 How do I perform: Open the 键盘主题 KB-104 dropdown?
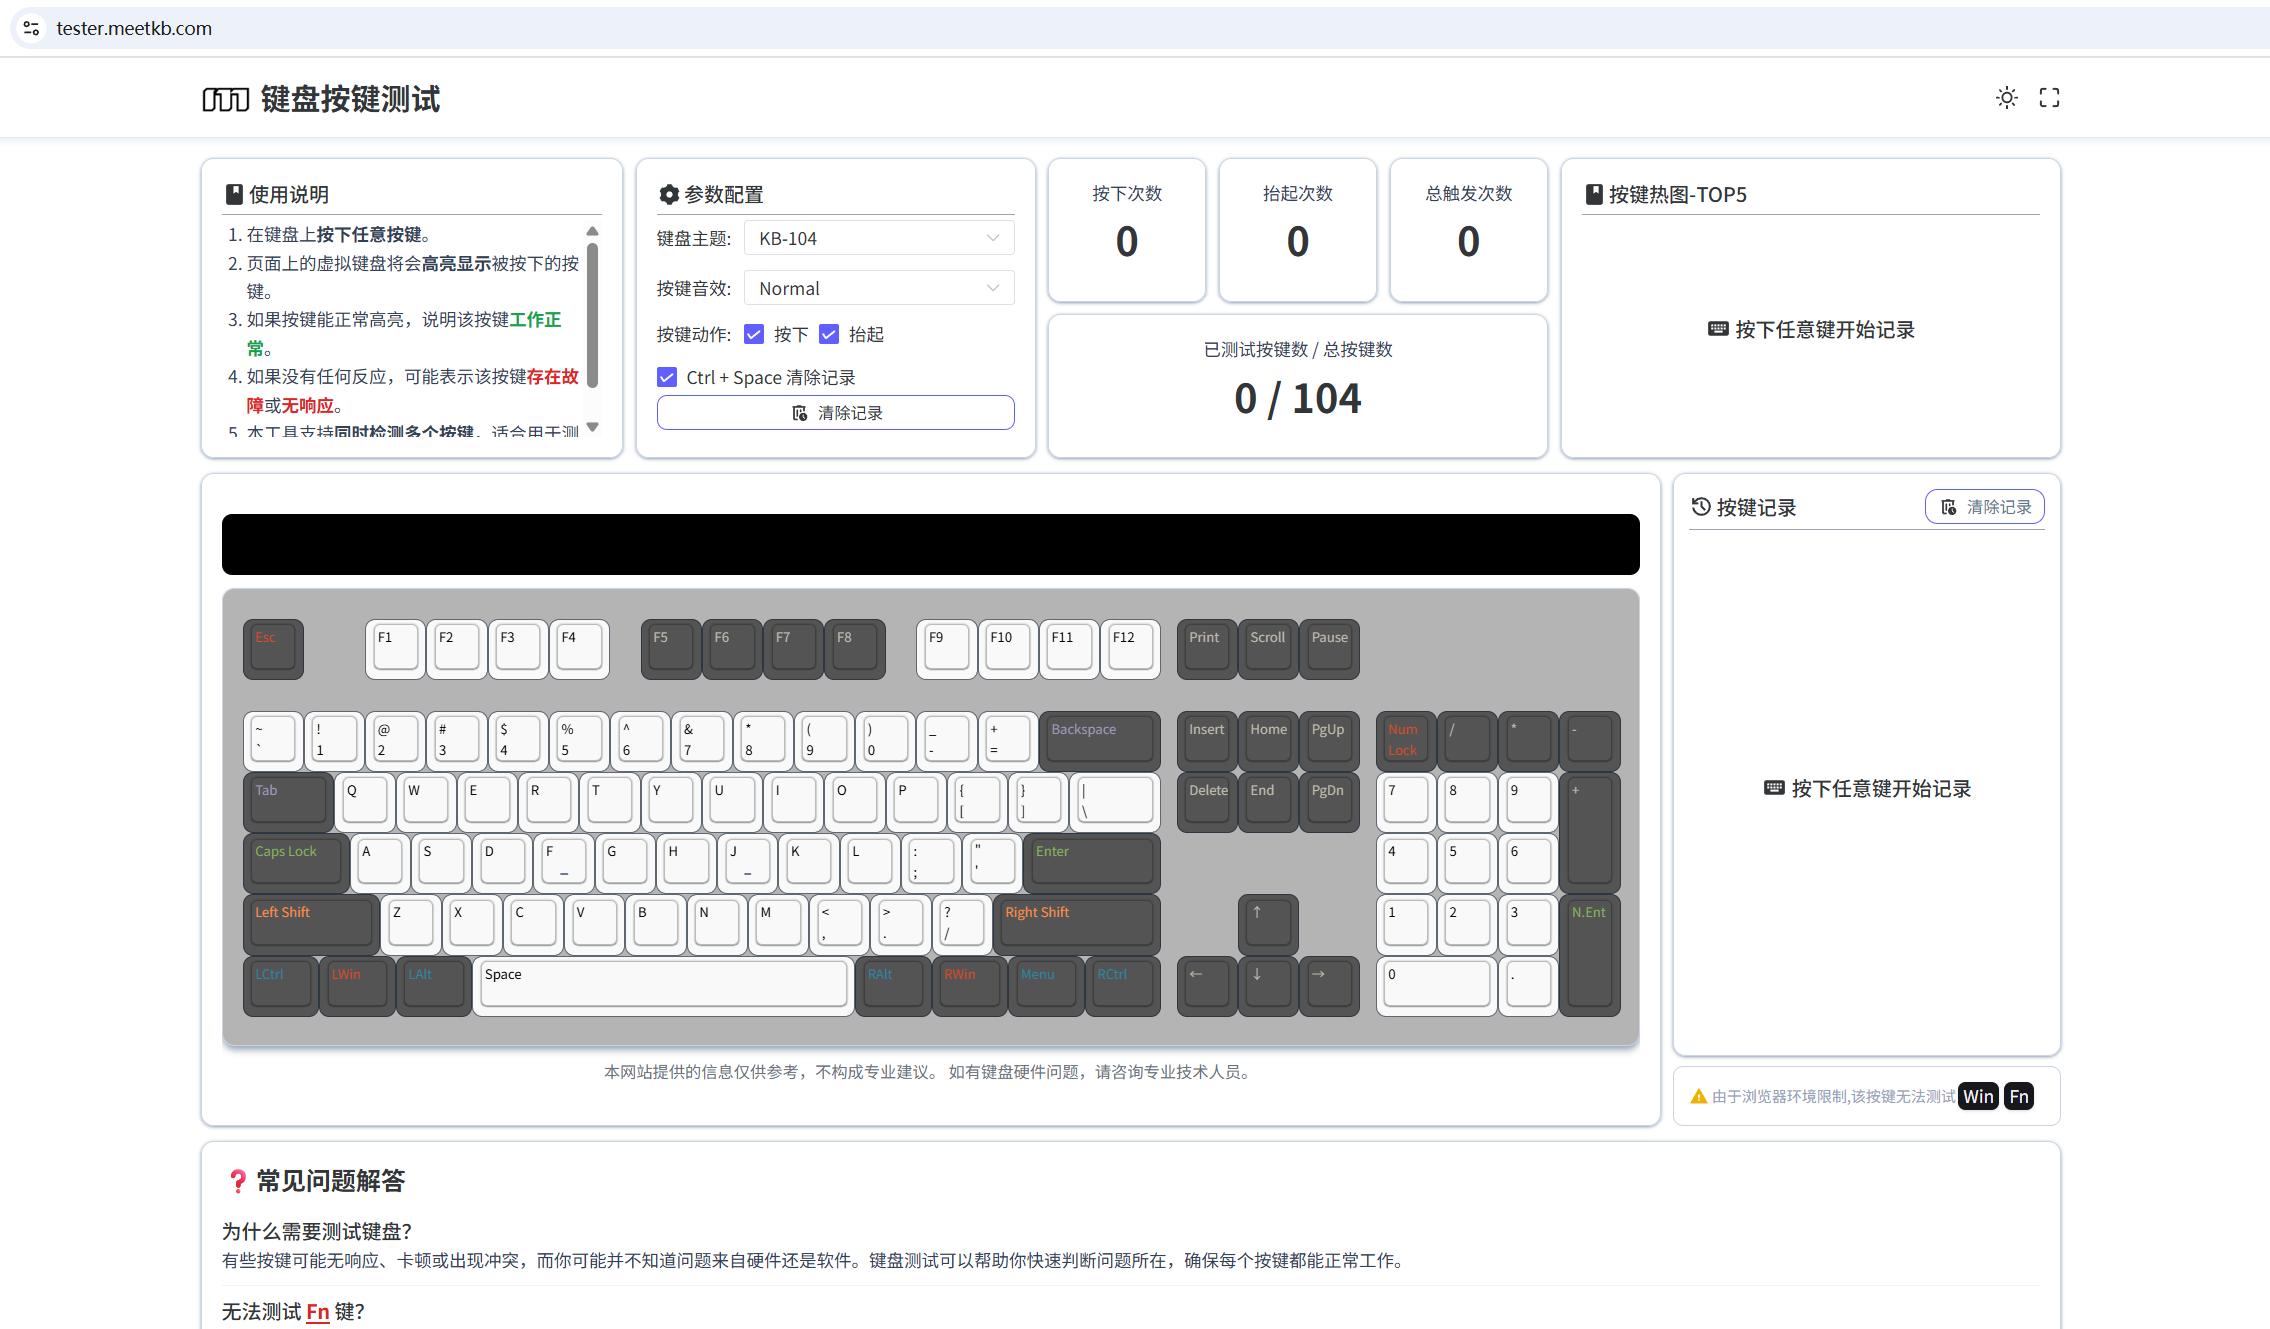click(879, 238)
